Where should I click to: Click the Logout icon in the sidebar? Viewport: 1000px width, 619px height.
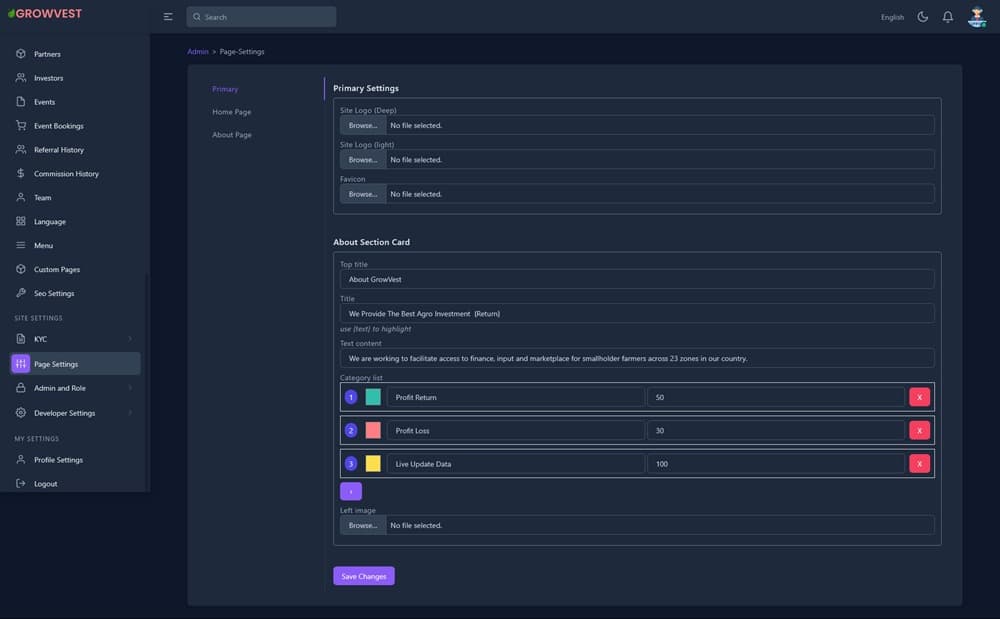[21, 484]
